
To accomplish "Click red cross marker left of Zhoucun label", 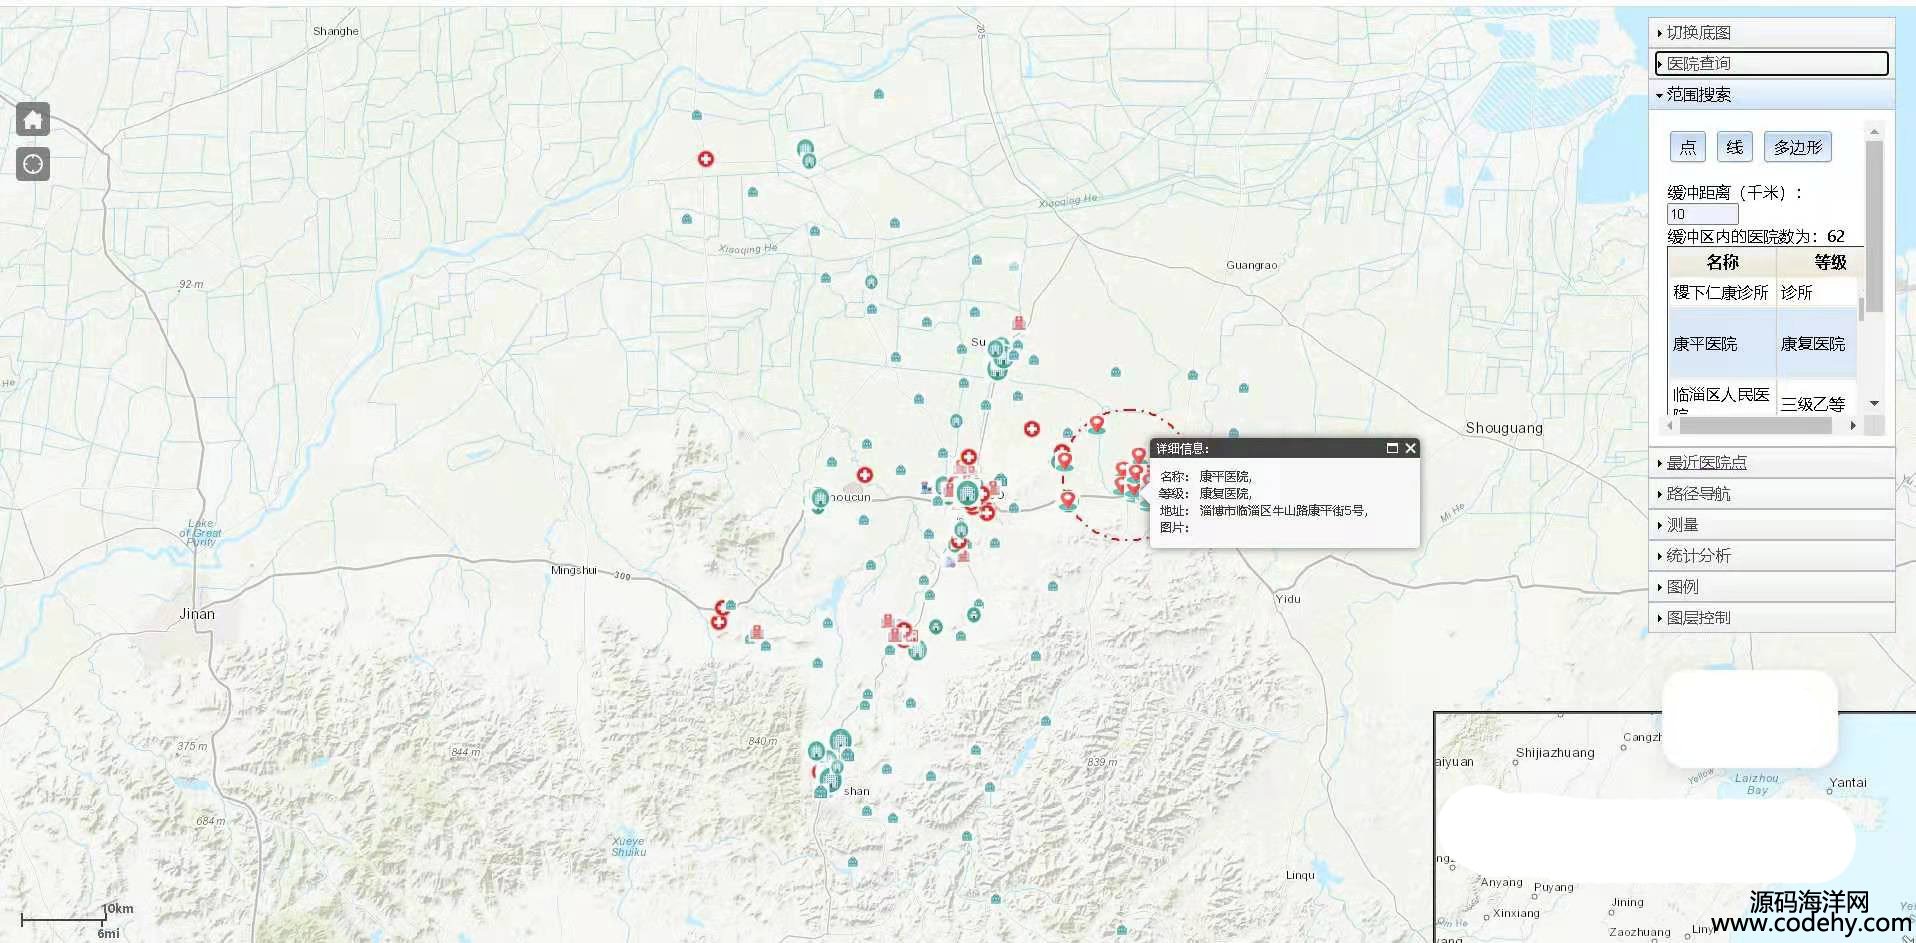I will click(x=865, y=475).
